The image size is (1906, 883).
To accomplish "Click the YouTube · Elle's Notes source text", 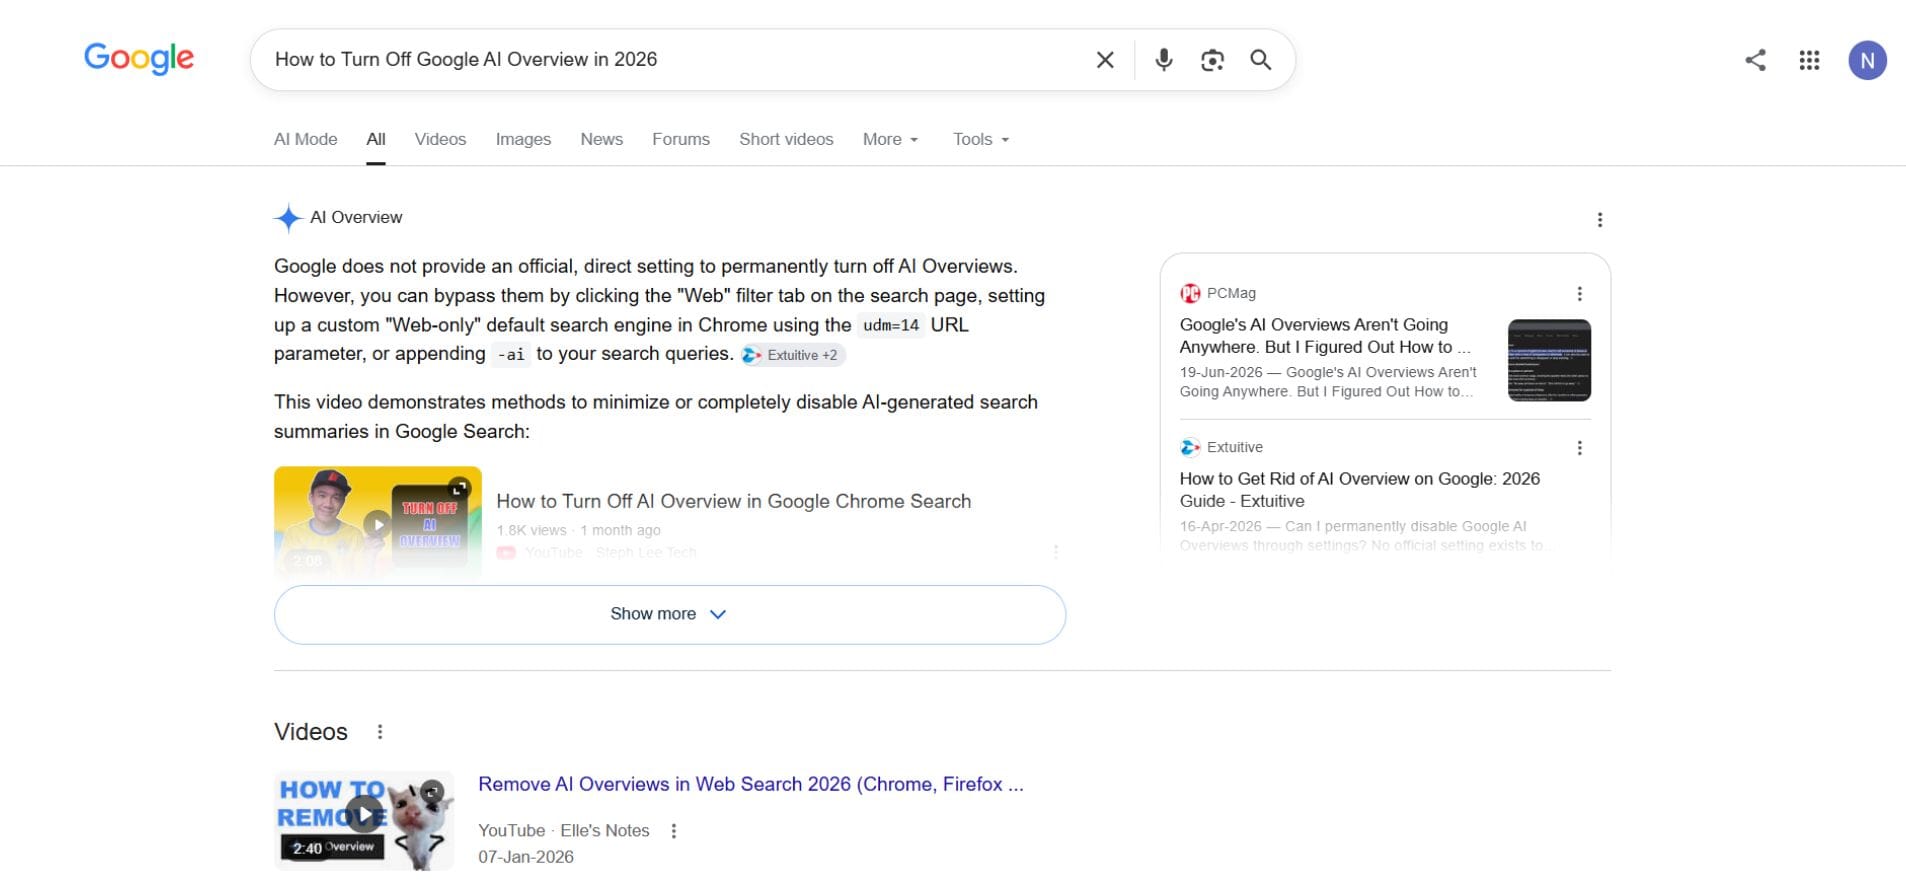I will point(564,831).
